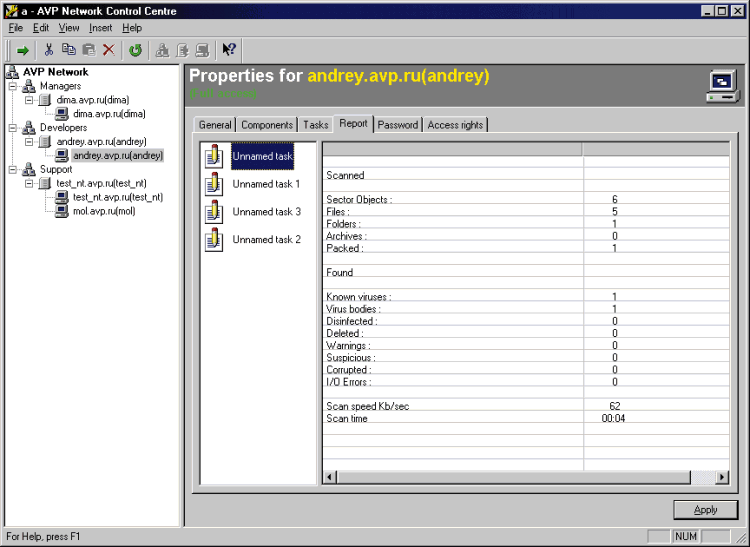Click the red X Delete icon

[109, 50]
